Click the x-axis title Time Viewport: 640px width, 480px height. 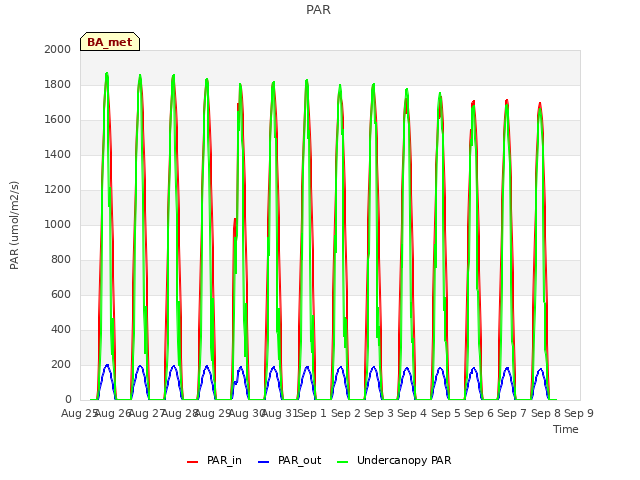566,429
